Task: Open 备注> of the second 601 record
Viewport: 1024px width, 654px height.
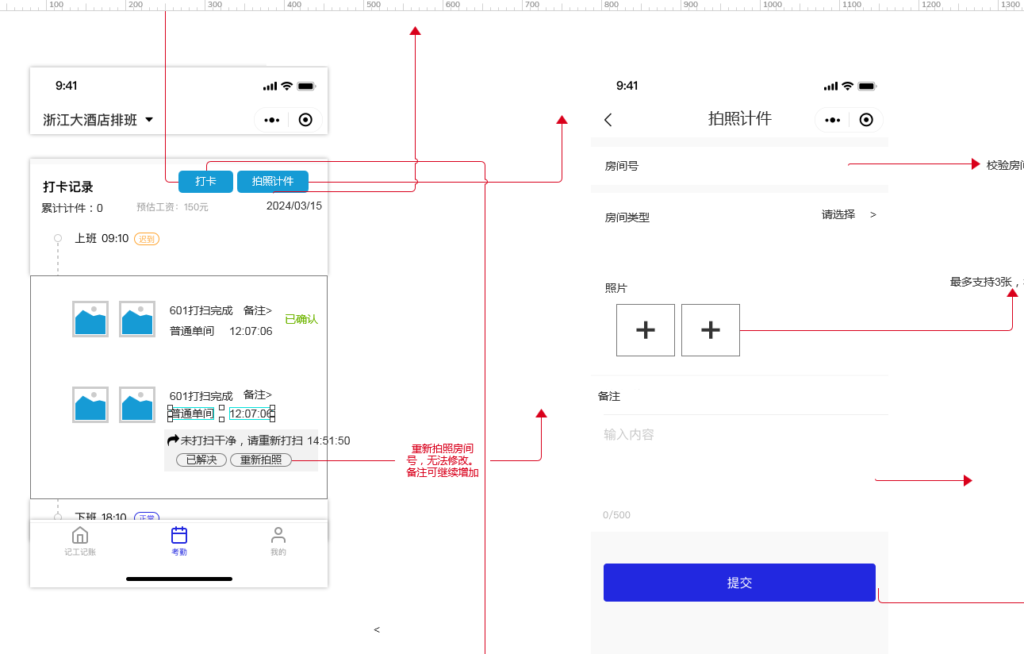Action: pyautogui.click(x=257, y=395)
